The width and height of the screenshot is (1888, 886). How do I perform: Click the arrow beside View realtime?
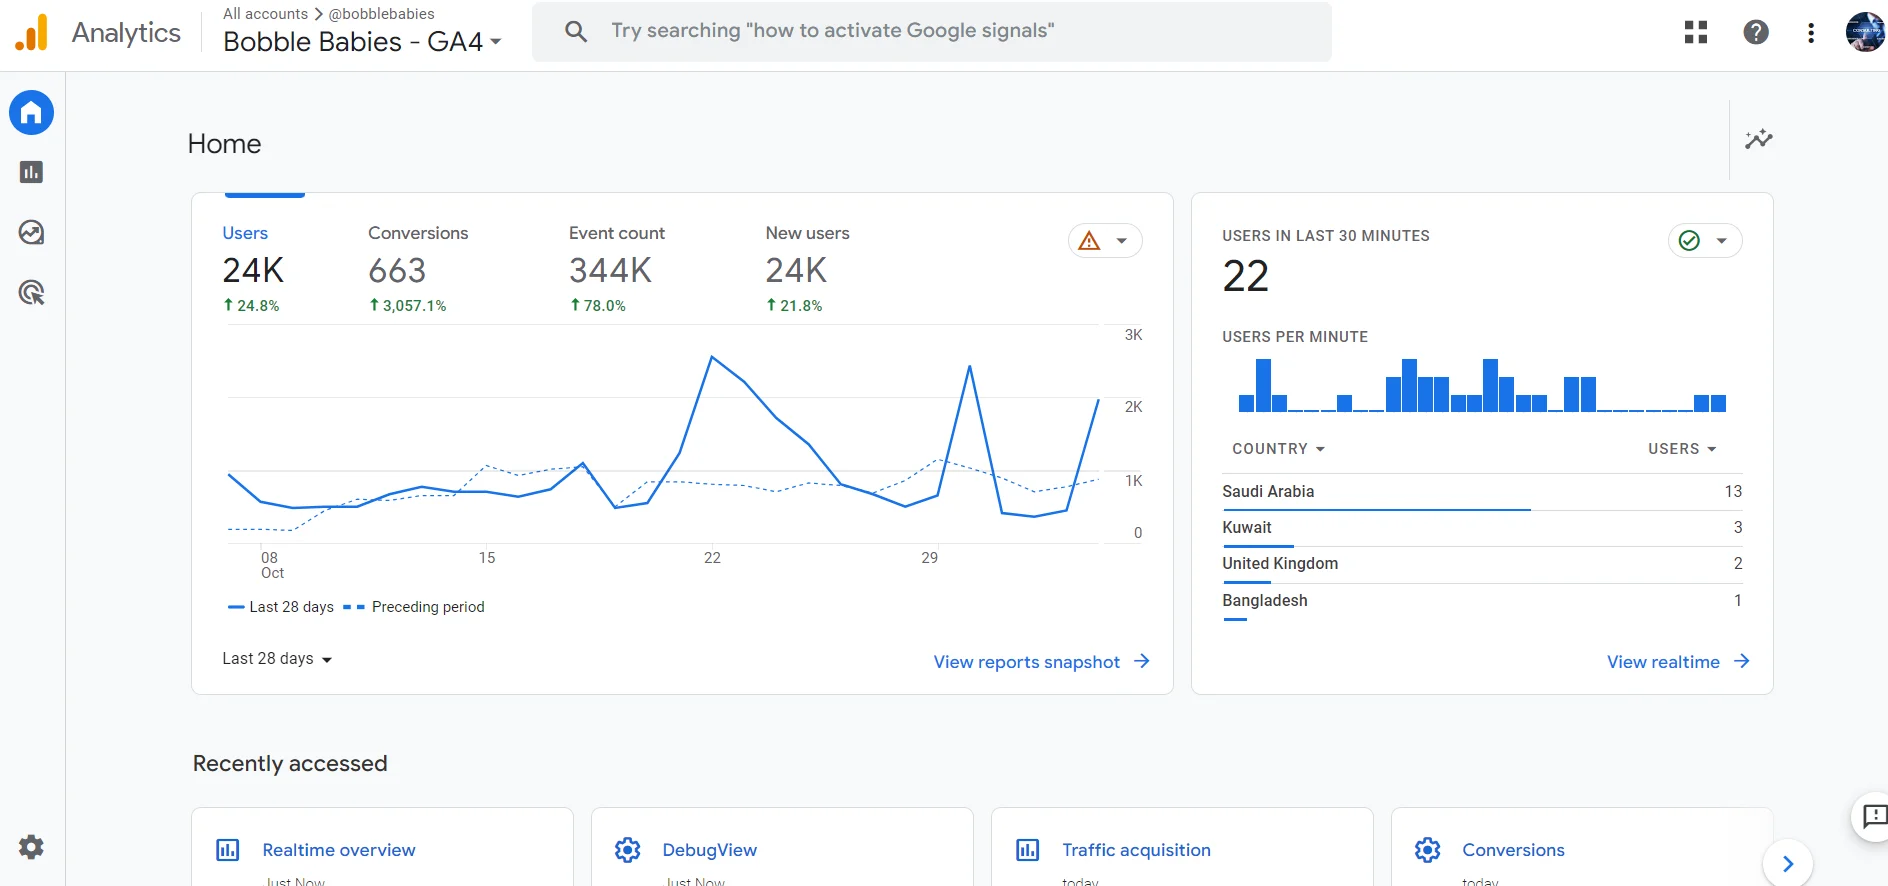1742,661
